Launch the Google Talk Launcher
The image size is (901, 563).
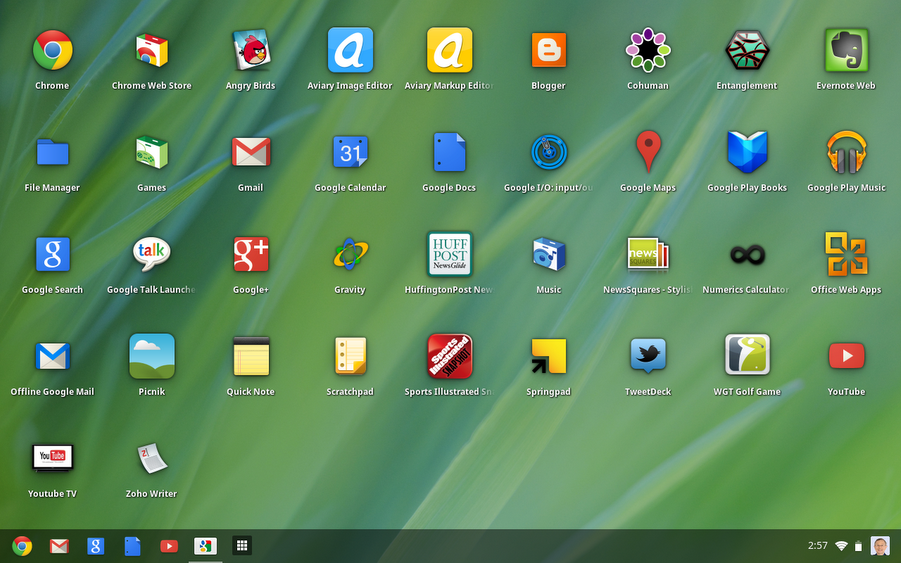[x=152, y=254]
